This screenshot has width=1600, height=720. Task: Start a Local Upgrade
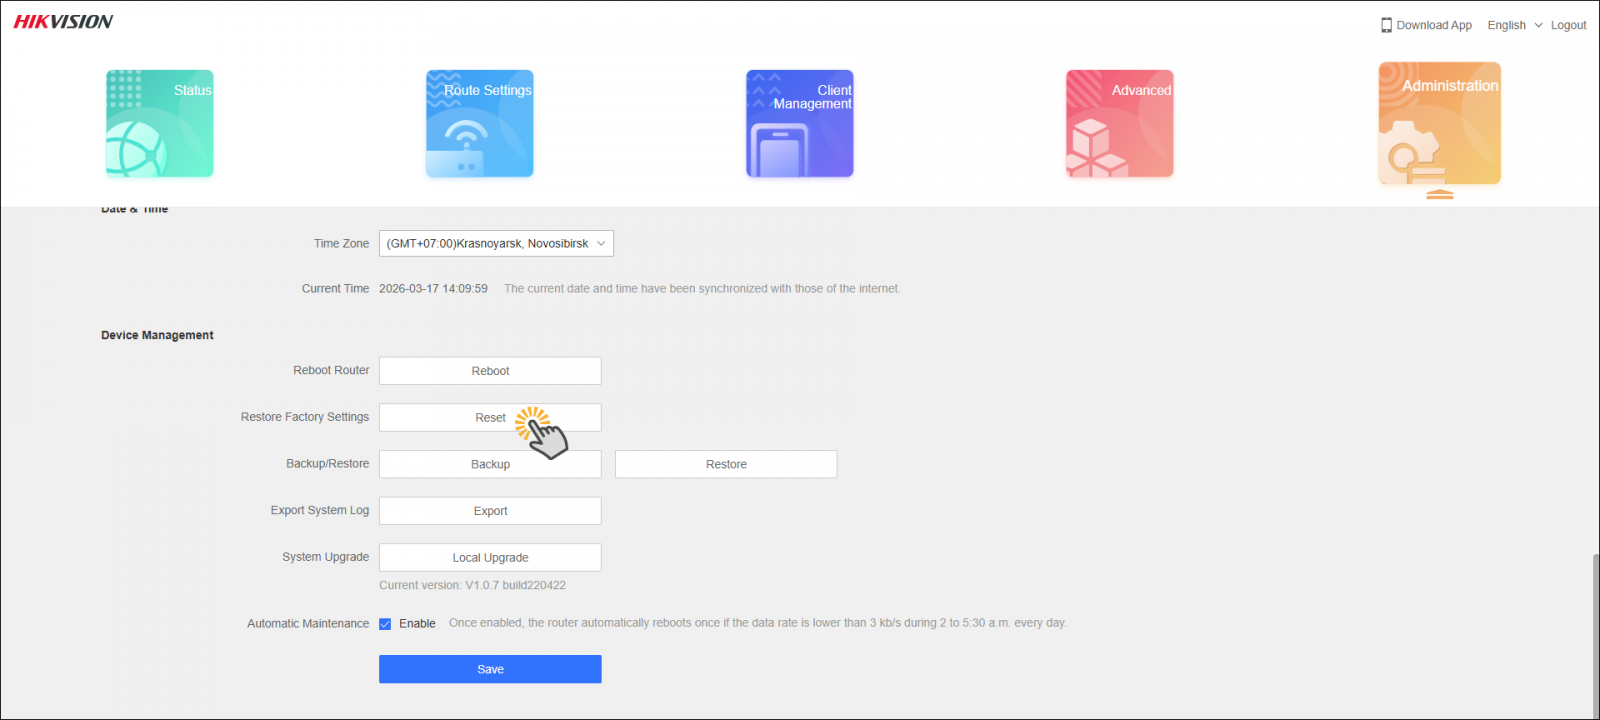[x=490, y=558]
